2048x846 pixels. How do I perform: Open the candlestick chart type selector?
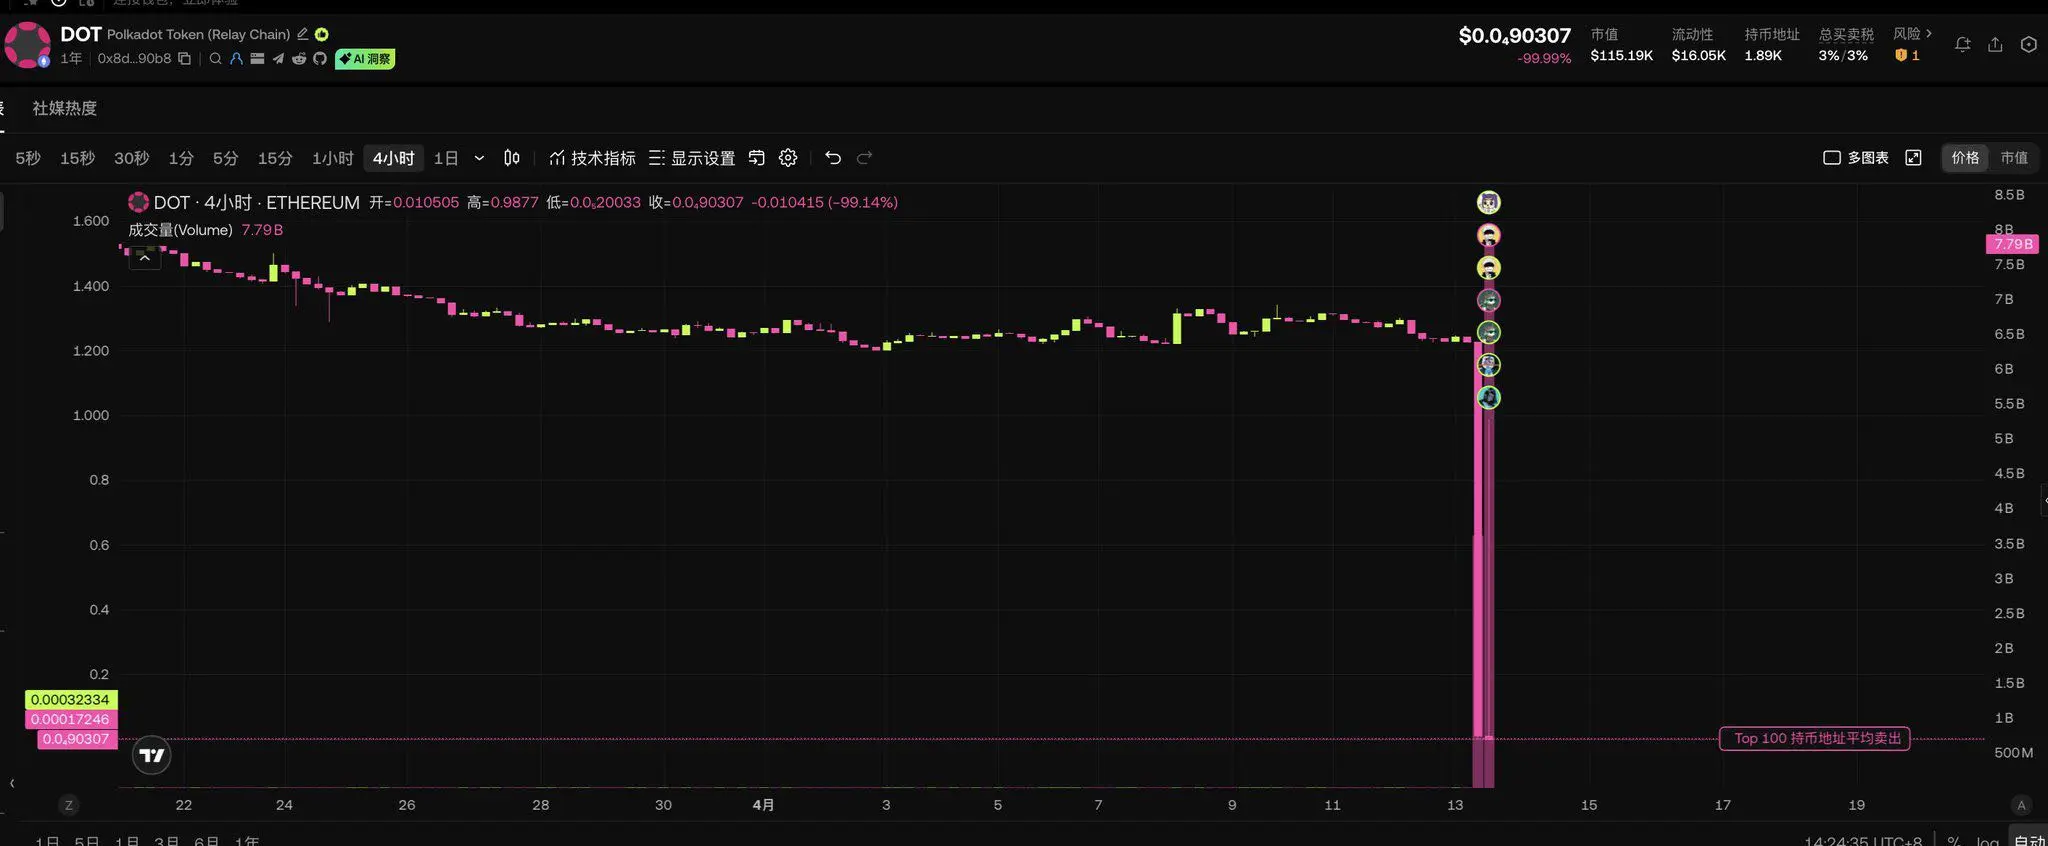coord(512,158)
